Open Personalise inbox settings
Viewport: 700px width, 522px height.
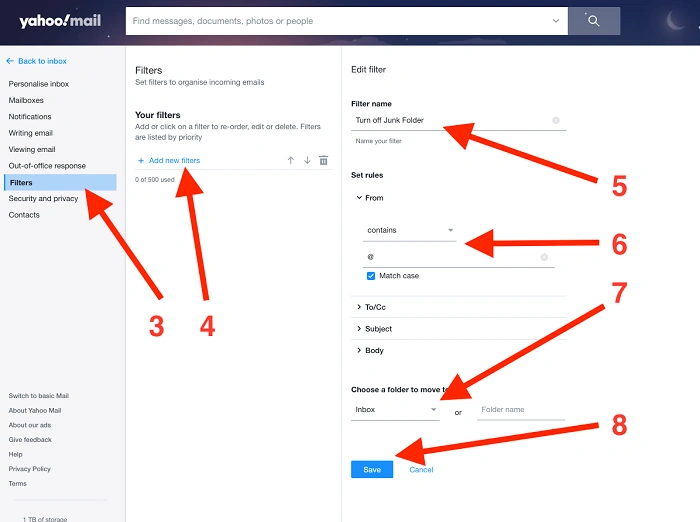click(x=39, y=84)
